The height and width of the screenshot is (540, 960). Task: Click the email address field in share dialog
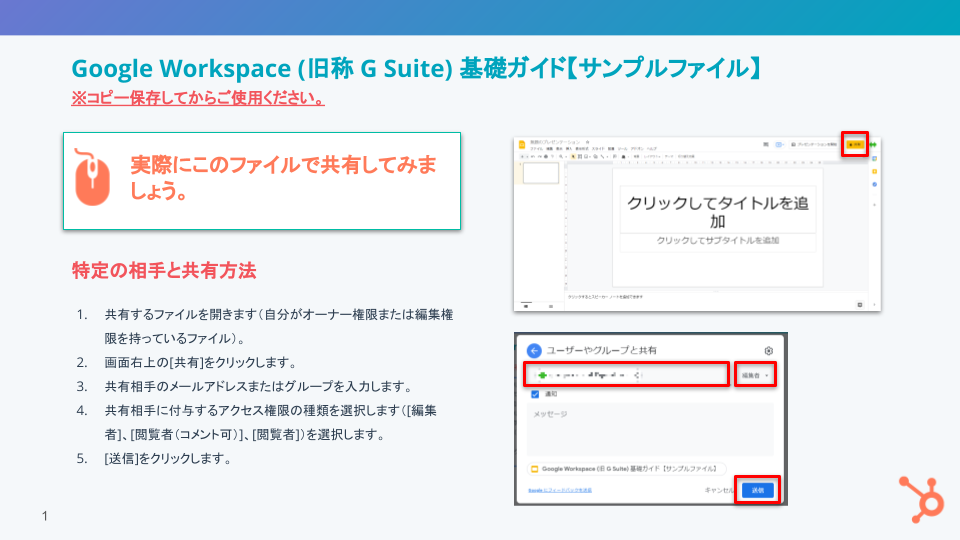[x=626, y=375]
